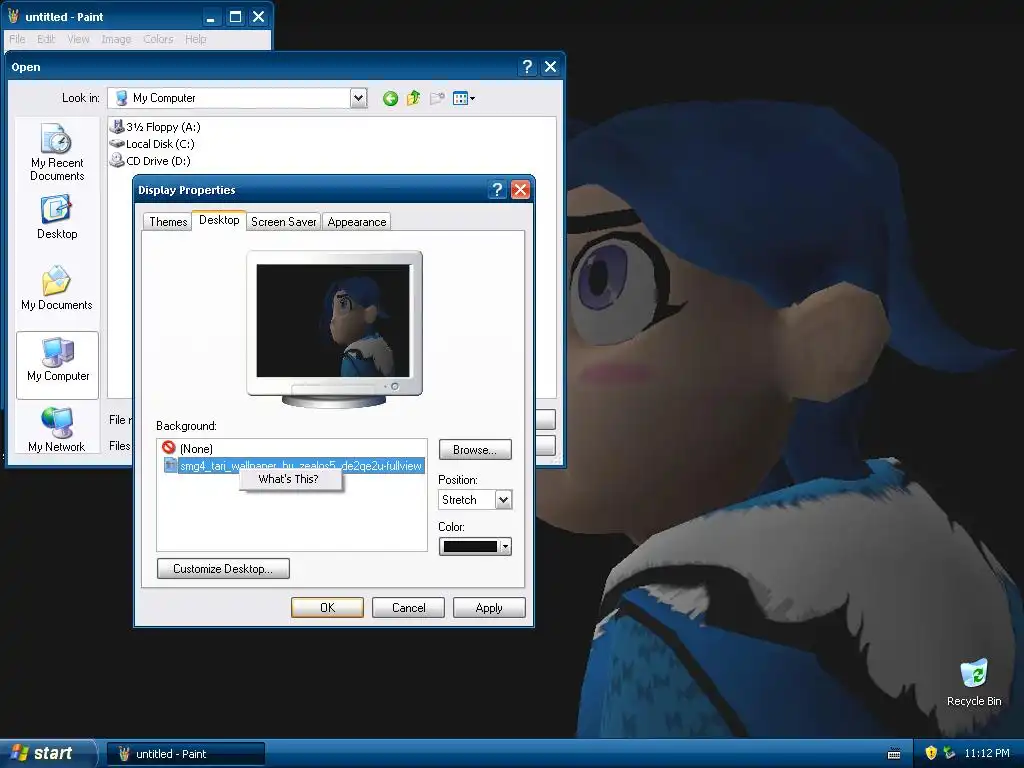Switch to the Themes tab
Screen dimensions: 1024x768
(168, 222)
